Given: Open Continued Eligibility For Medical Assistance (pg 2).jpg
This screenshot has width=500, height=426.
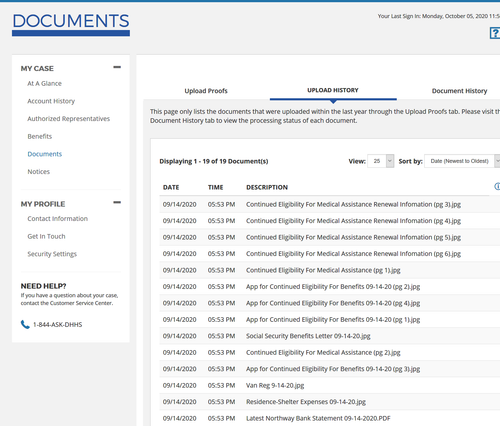Looking at the screenshot, I should (x=323, y=352).
